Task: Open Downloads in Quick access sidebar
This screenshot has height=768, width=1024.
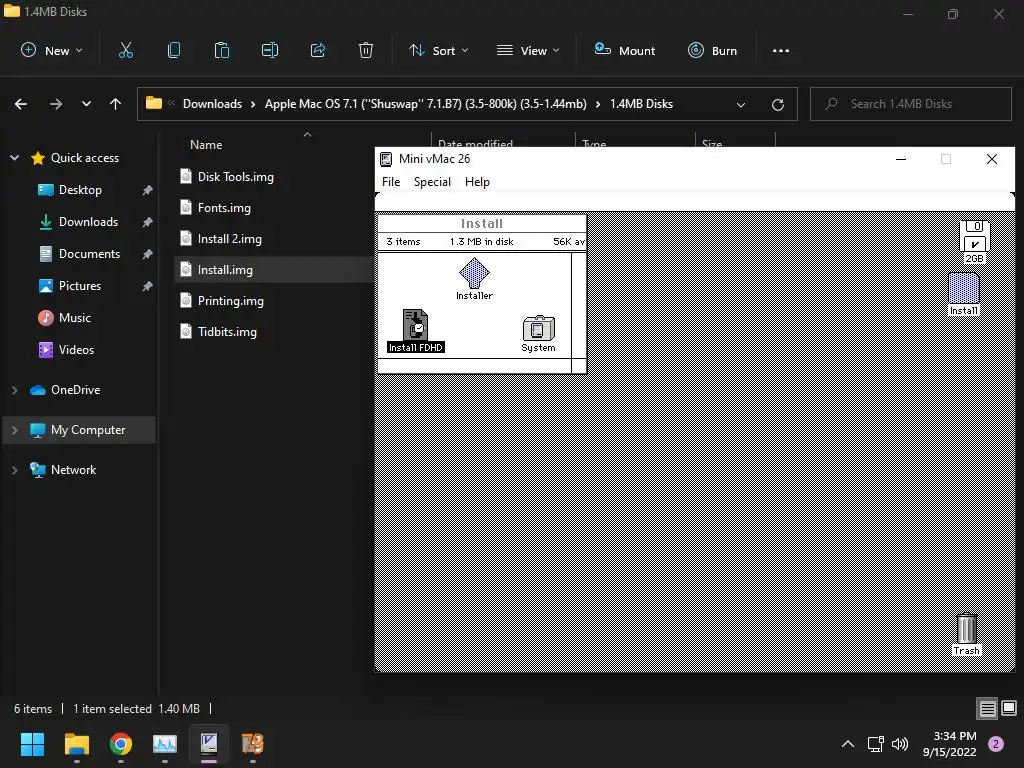Action: [x=88, y=222]
